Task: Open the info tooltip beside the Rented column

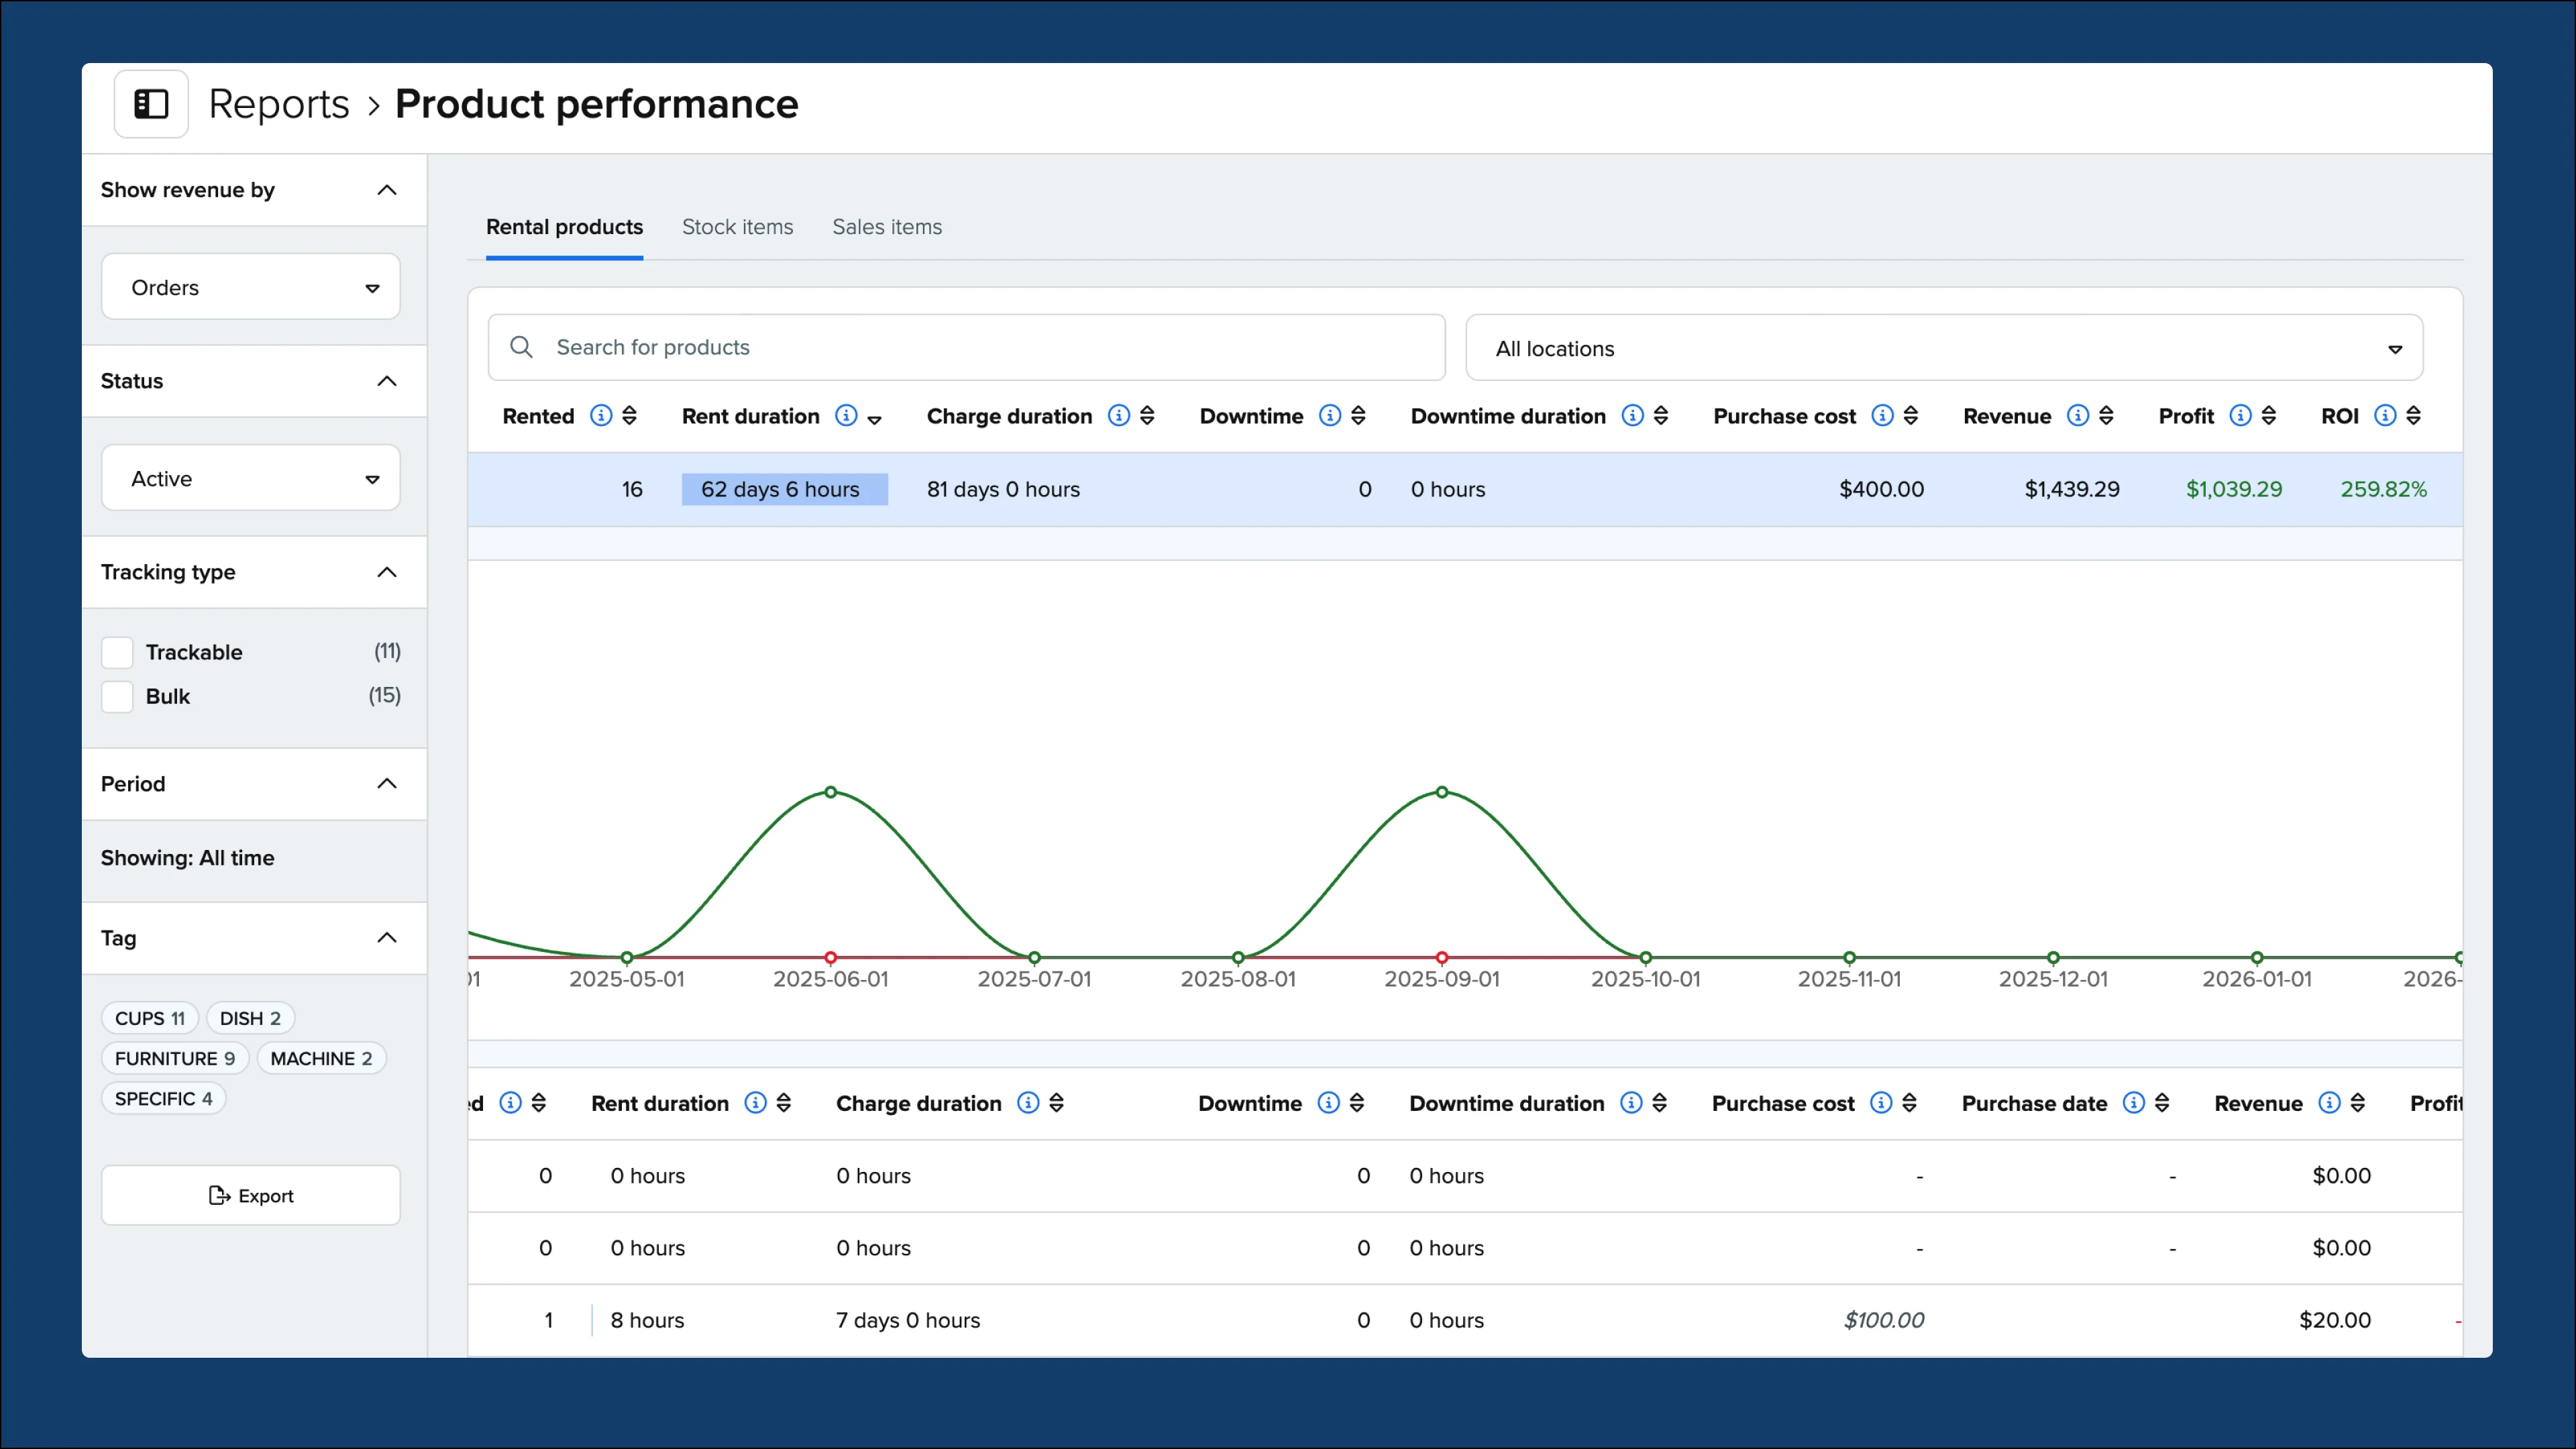Action: point(600,416)
